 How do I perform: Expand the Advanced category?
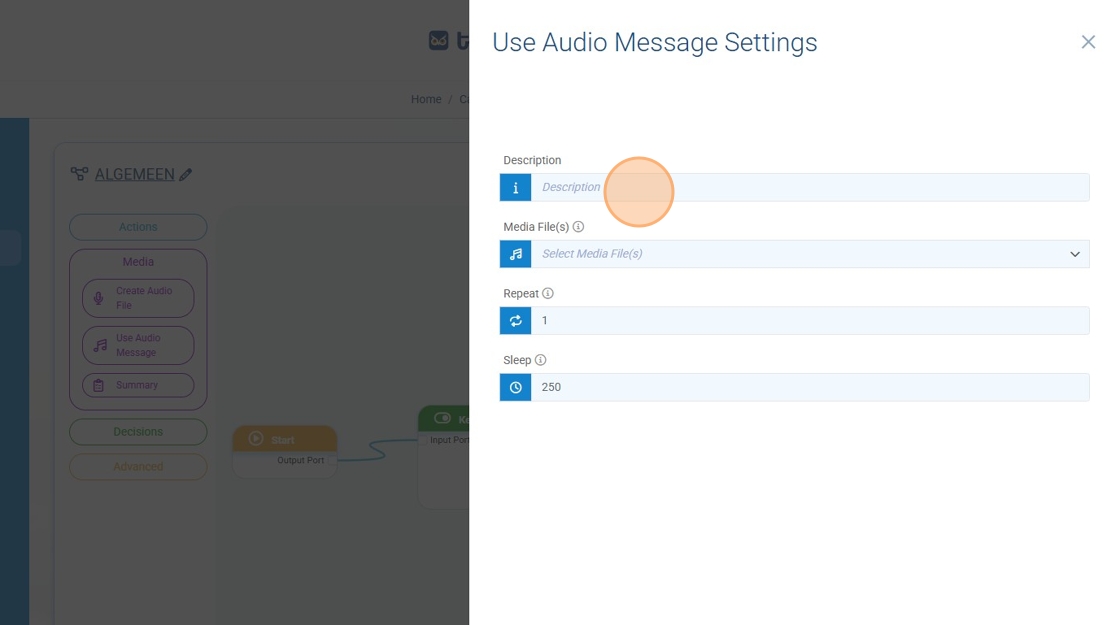(x=138, y=467)
